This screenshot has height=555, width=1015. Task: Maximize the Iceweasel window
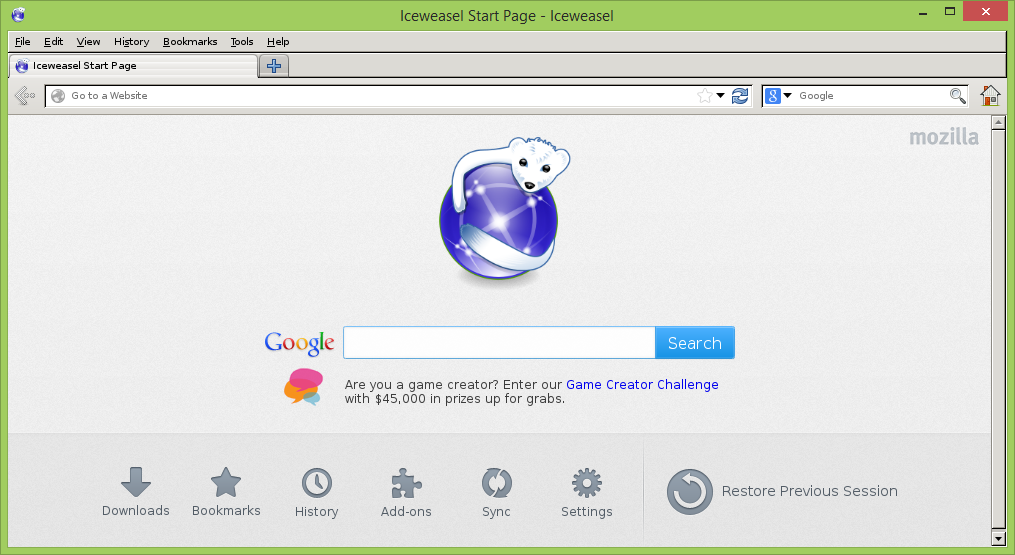point(950,12)
